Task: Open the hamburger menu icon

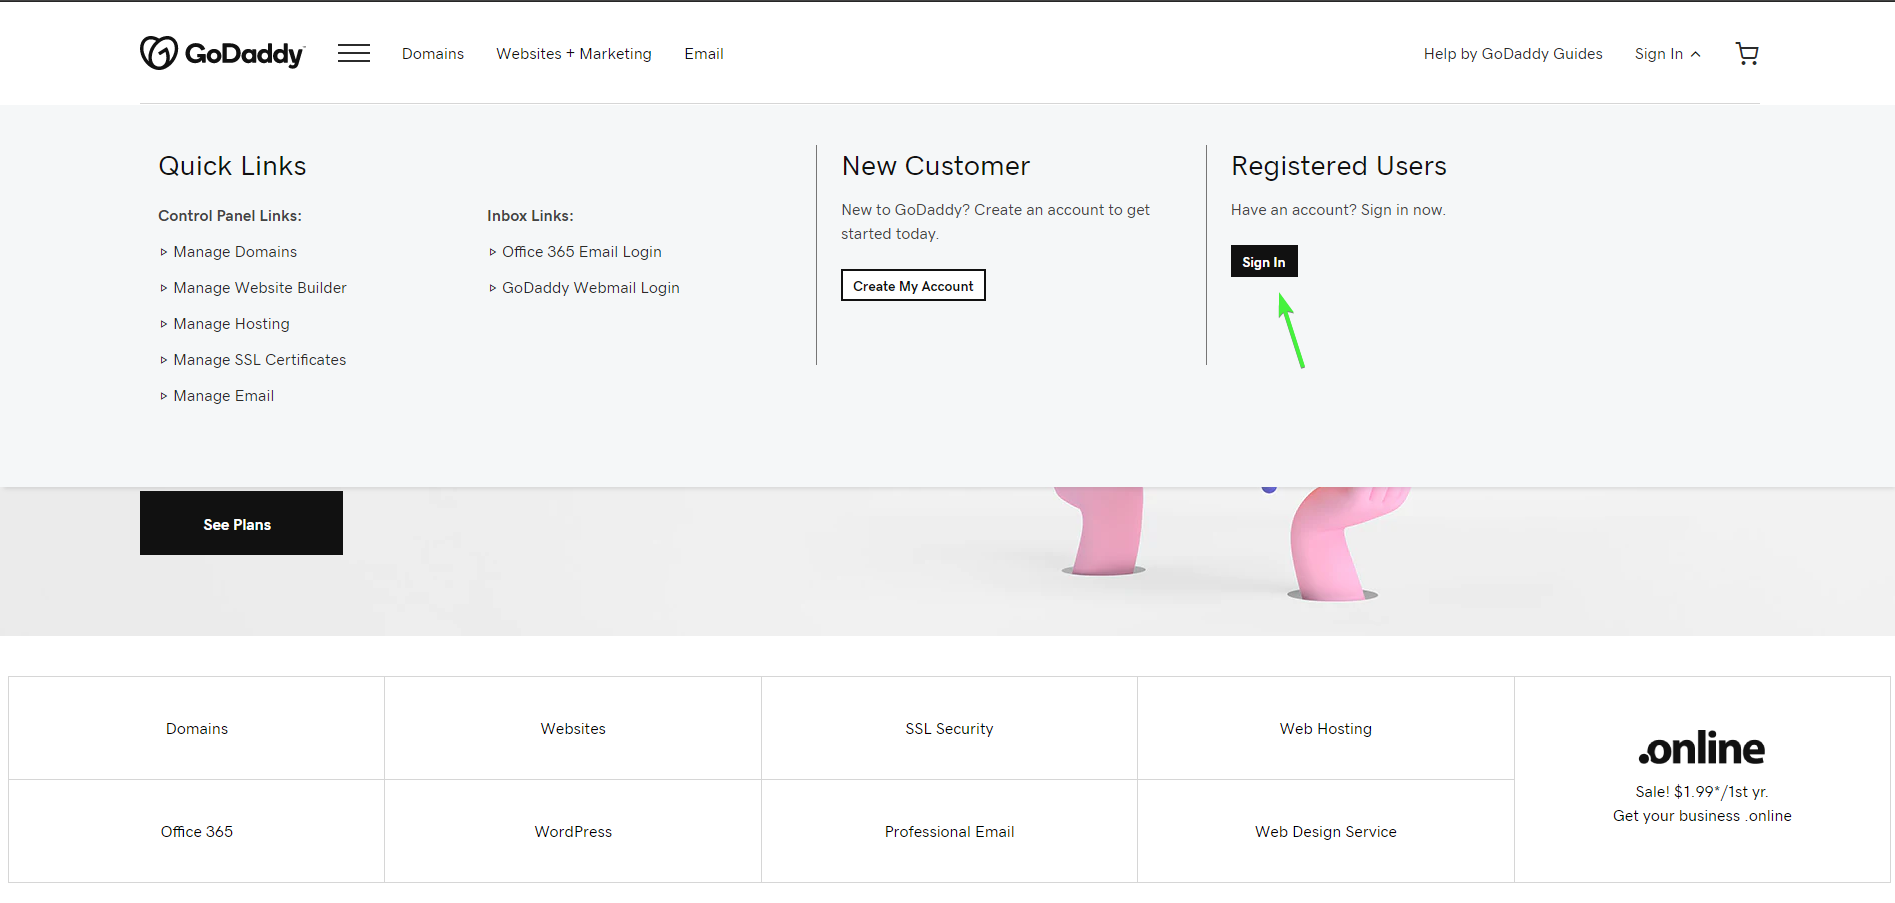Action: click(354, 53)
